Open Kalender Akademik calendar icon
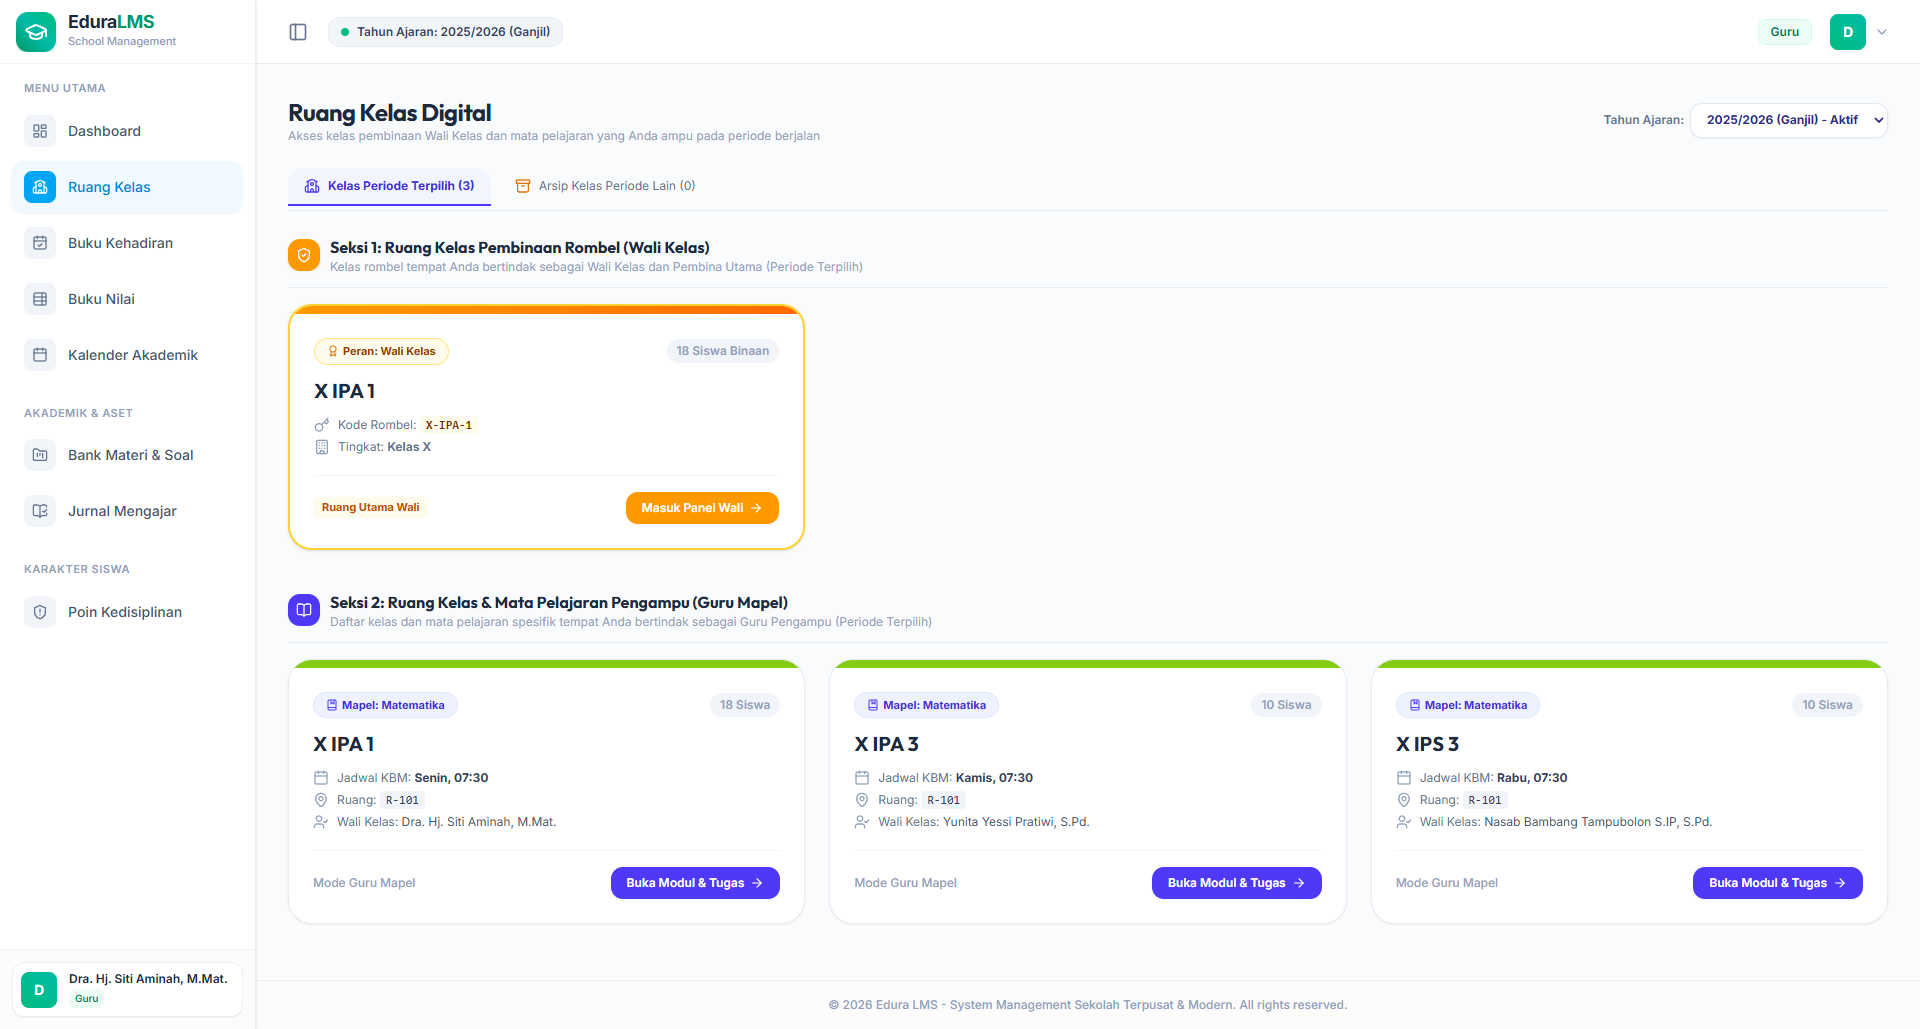Viewport: 1920px width, 1029px height. [x=40, y=355]
